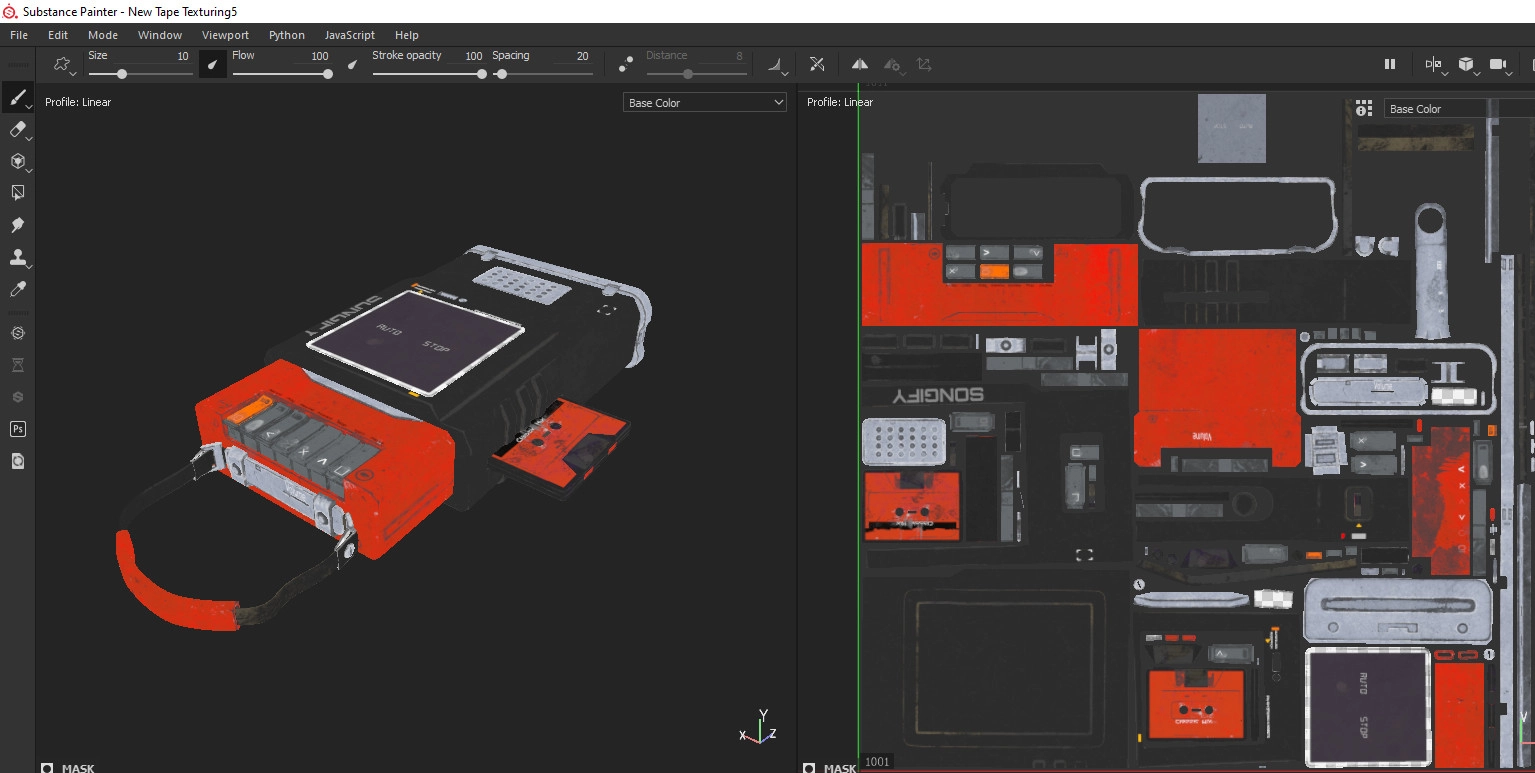Click the MASK label below 3D viewport
Viewport: 1535px width, 773px height.
coord(78,767)
